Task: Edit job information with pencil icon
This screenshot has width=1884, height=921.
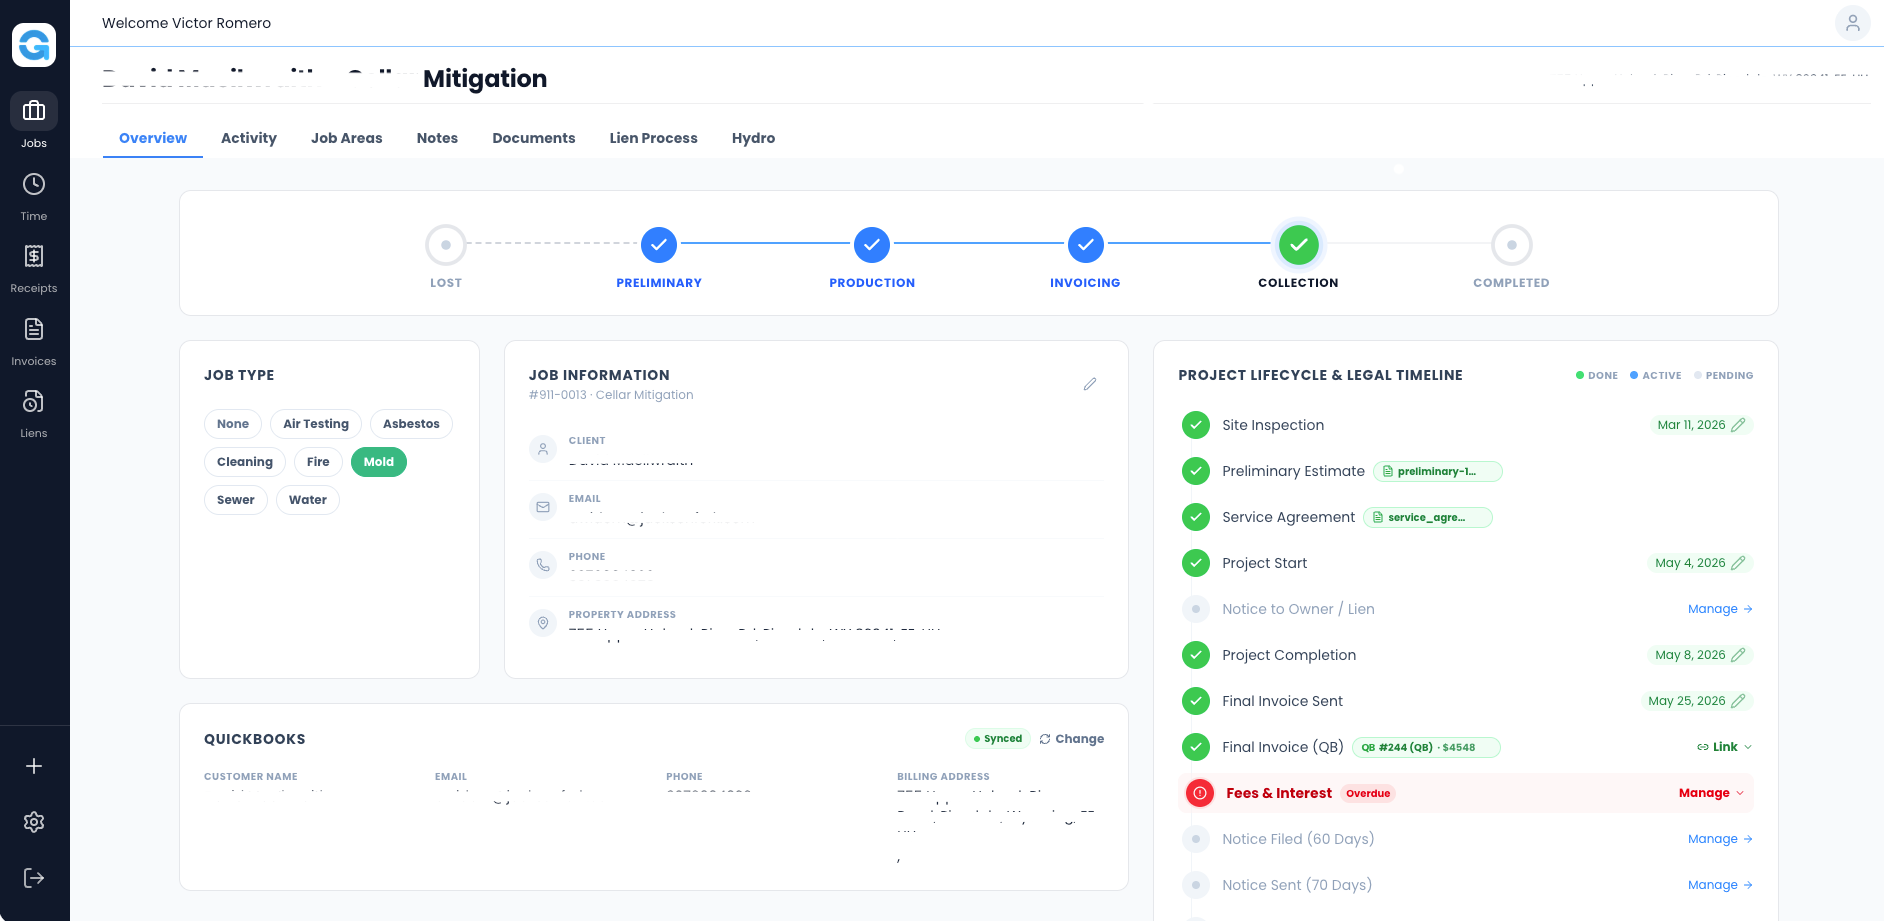Action: point(1090,384)
